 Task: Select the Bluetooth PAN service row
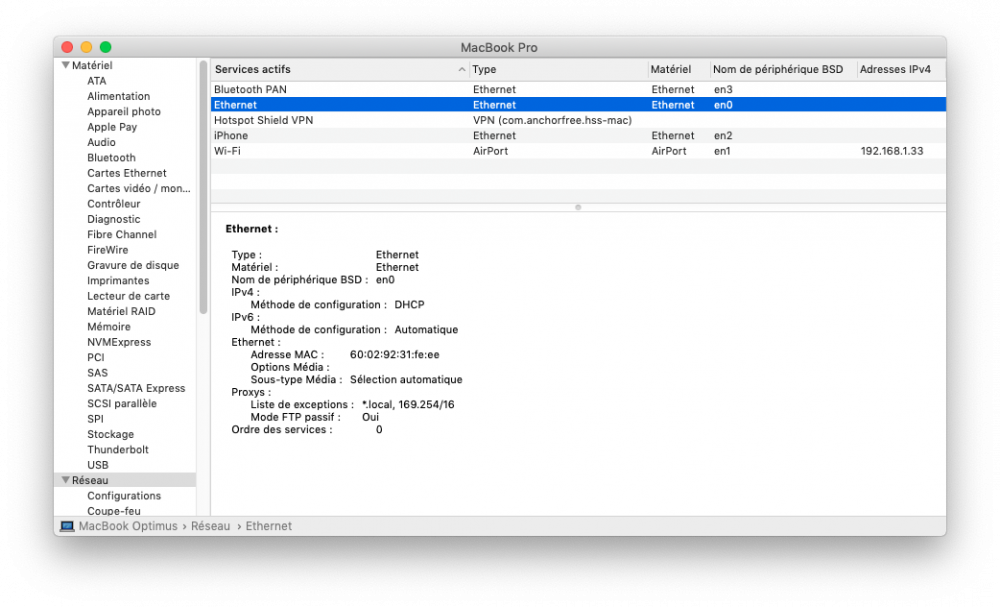pos(578,89)
